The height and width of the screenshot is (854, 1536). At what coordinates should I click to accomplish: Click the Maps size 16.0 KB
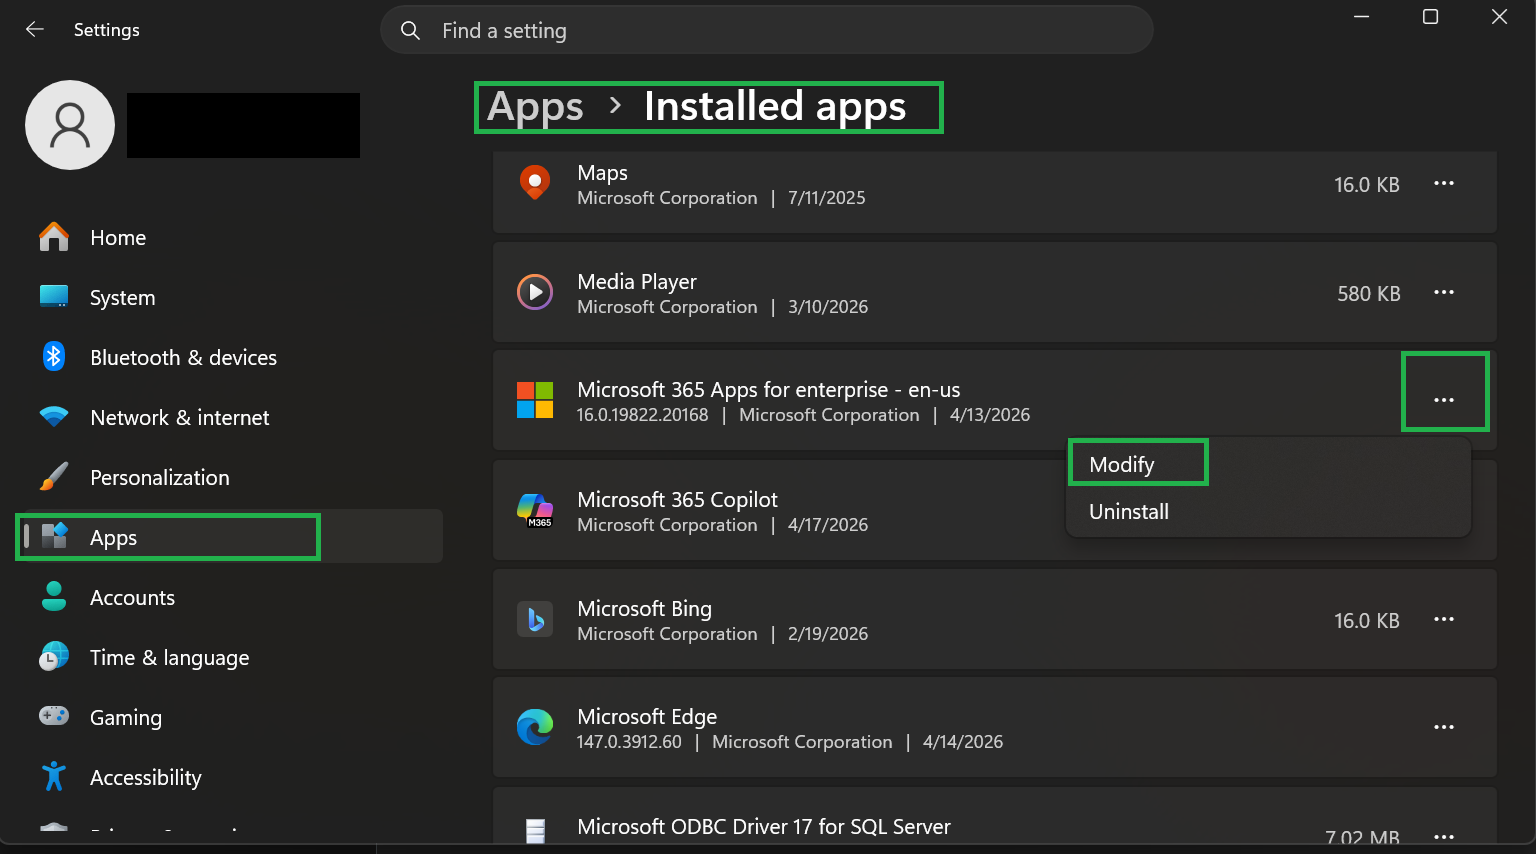[x=1367, y=185]
